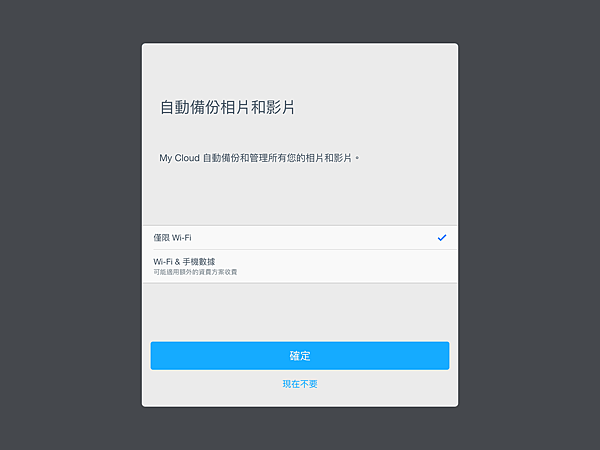Choose the Wi-Fi & 手機數據 option
Image resolution: width=600 pixels, height=450 pixels.
300,266
